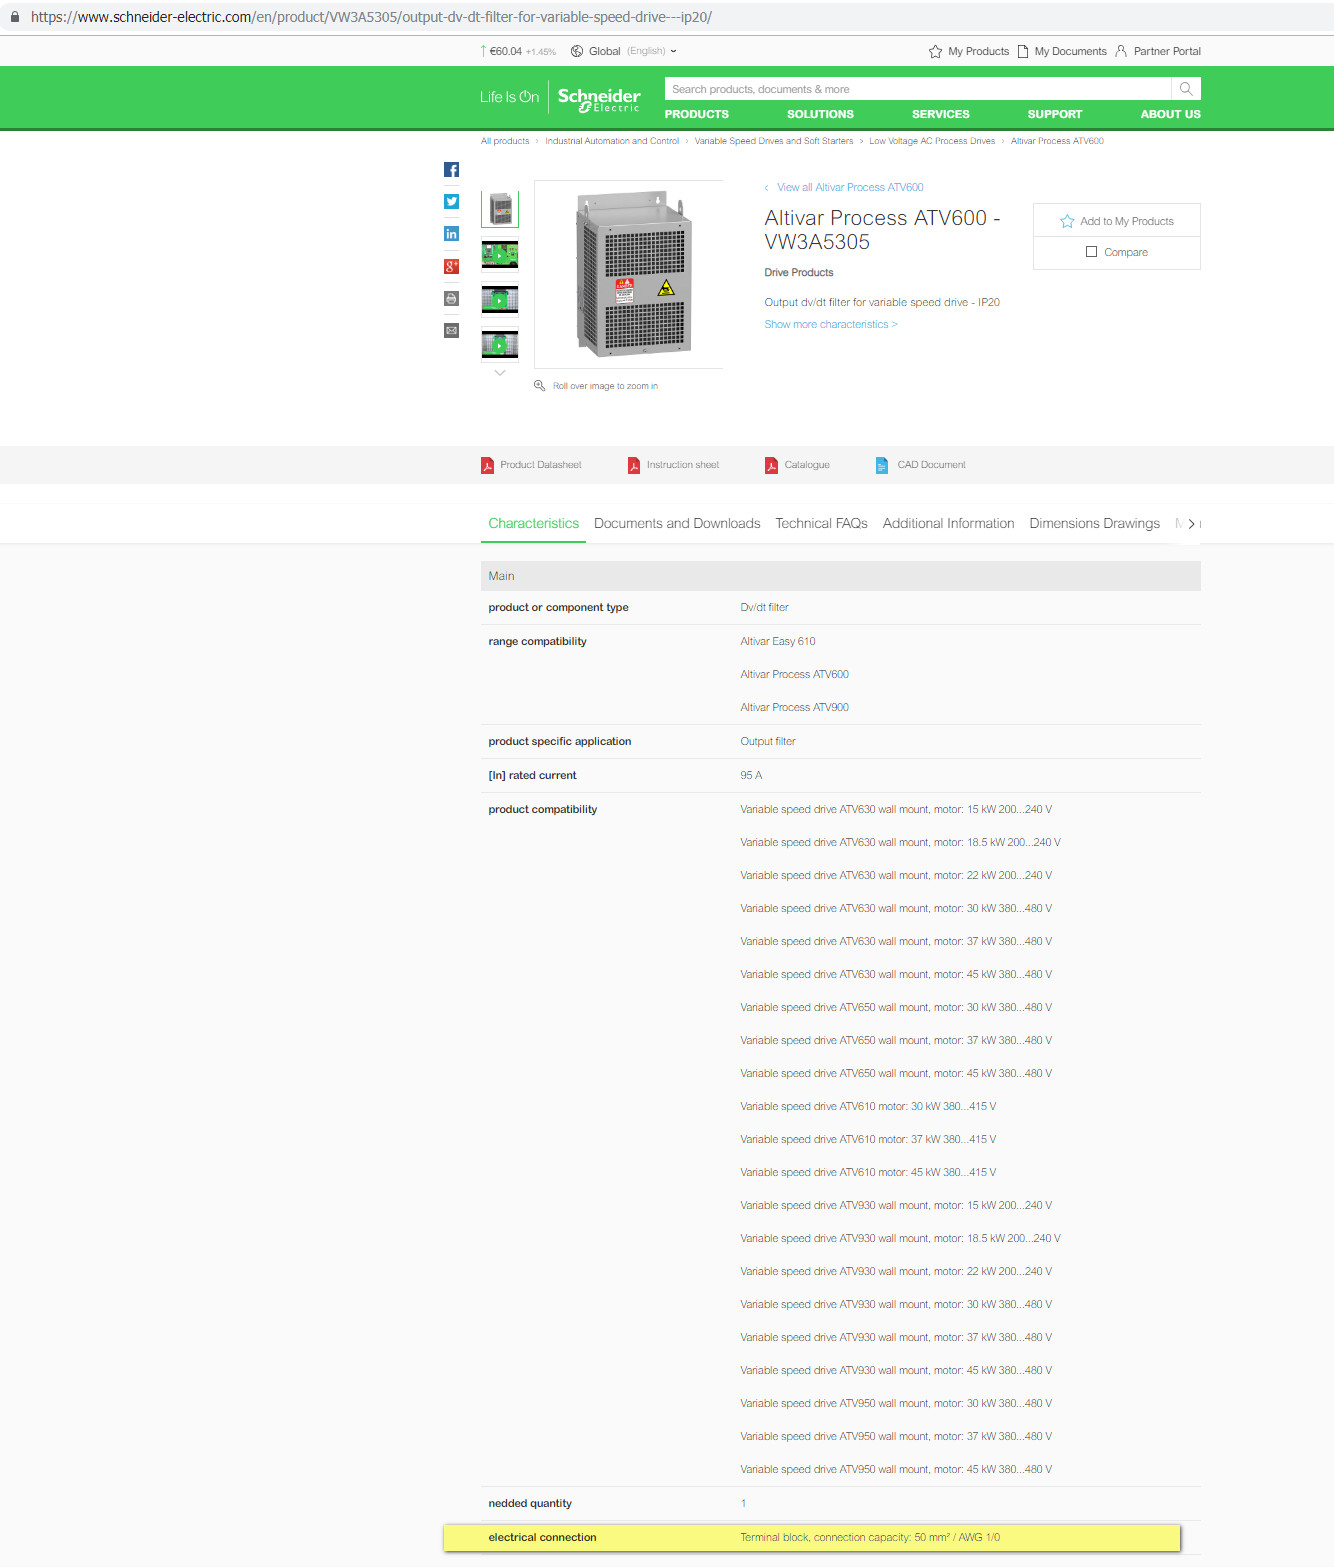Open My Documents in the top bar
The width and height of the screenshot is (1334, 1568).
pos(1071,51)
